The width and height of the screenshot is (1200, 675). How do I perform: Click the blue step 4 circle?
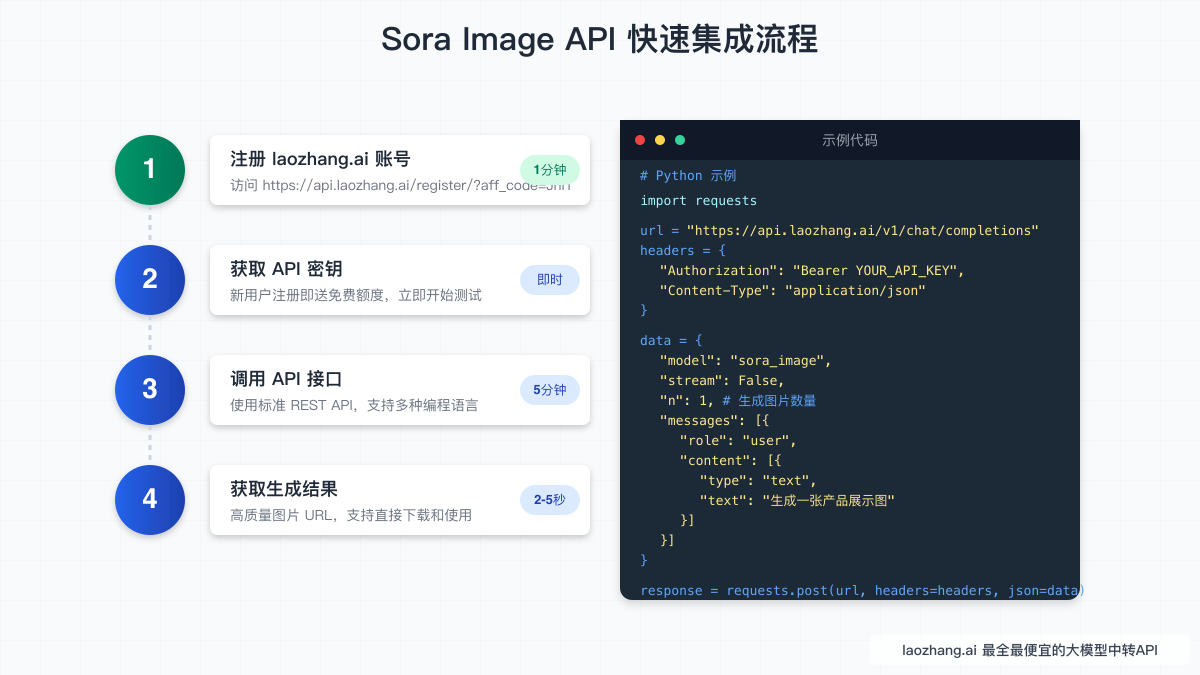(150, 500)
